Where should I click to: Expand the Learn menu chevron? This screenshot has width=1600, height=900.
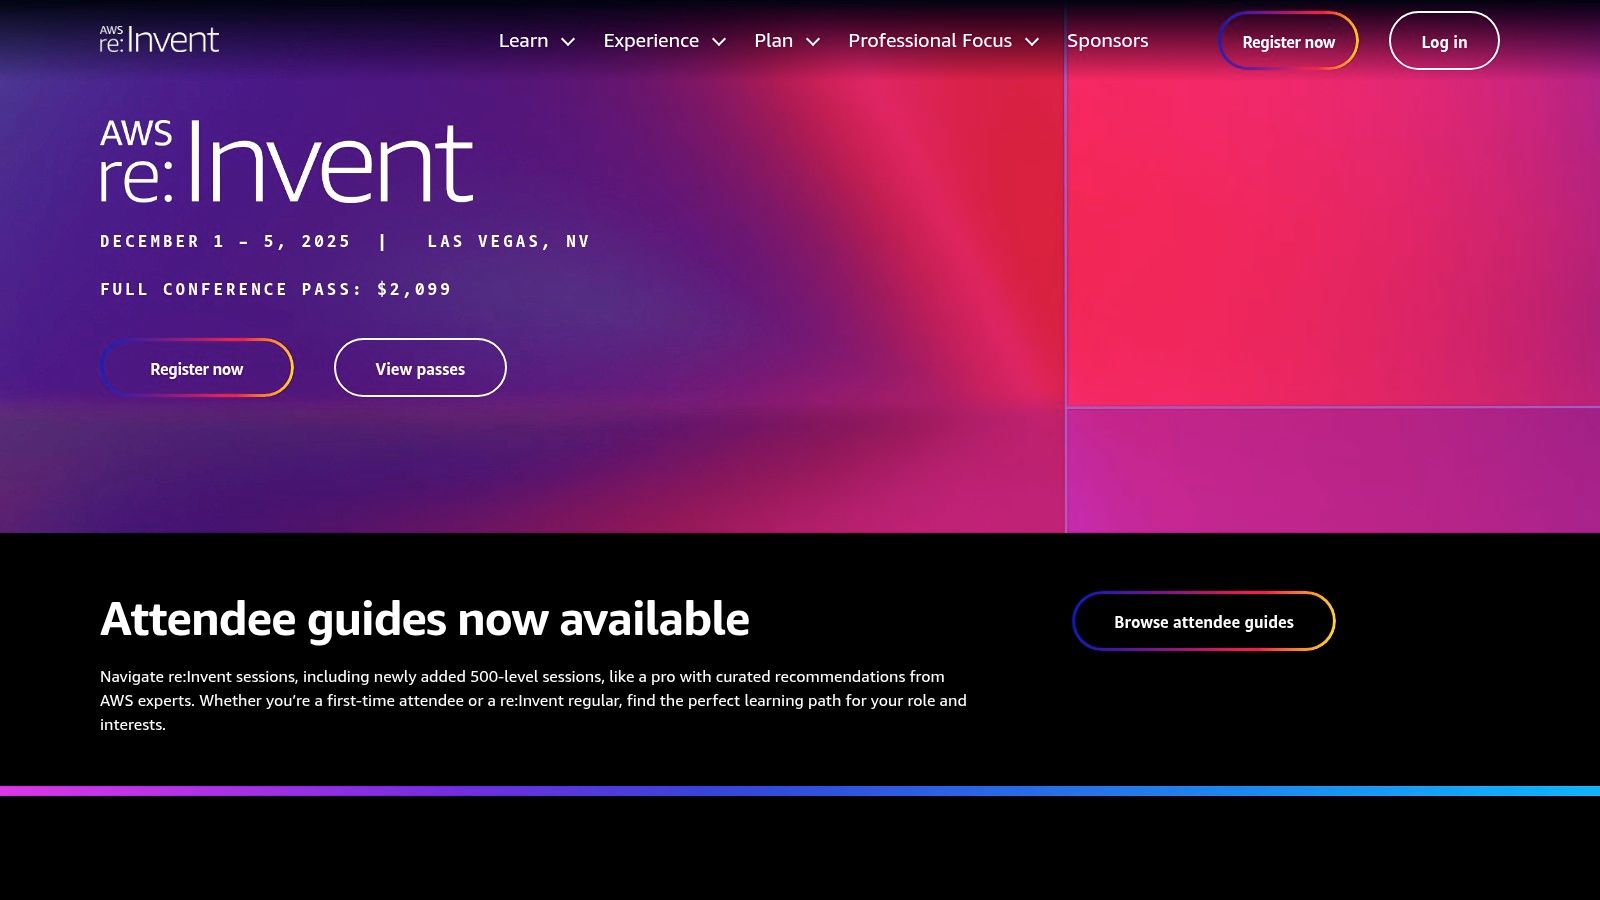coord(568,42)
